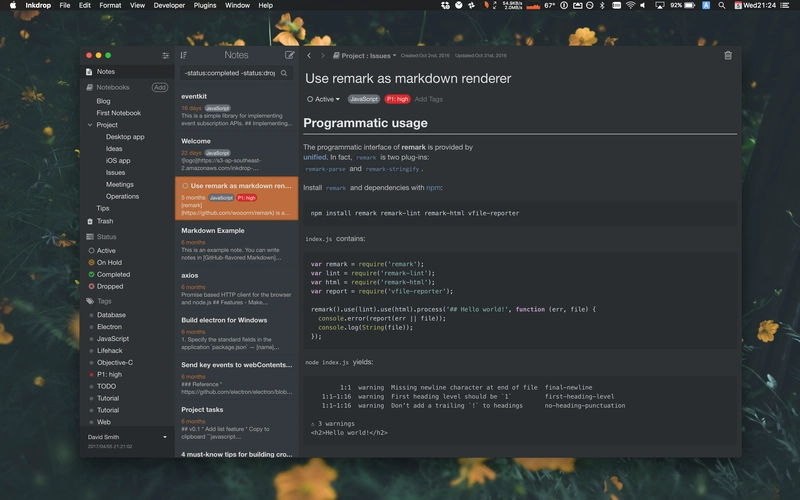The height and width of the screenshot is (500, 800).
Task: Open the Help menu
Action: click(265, 5)
